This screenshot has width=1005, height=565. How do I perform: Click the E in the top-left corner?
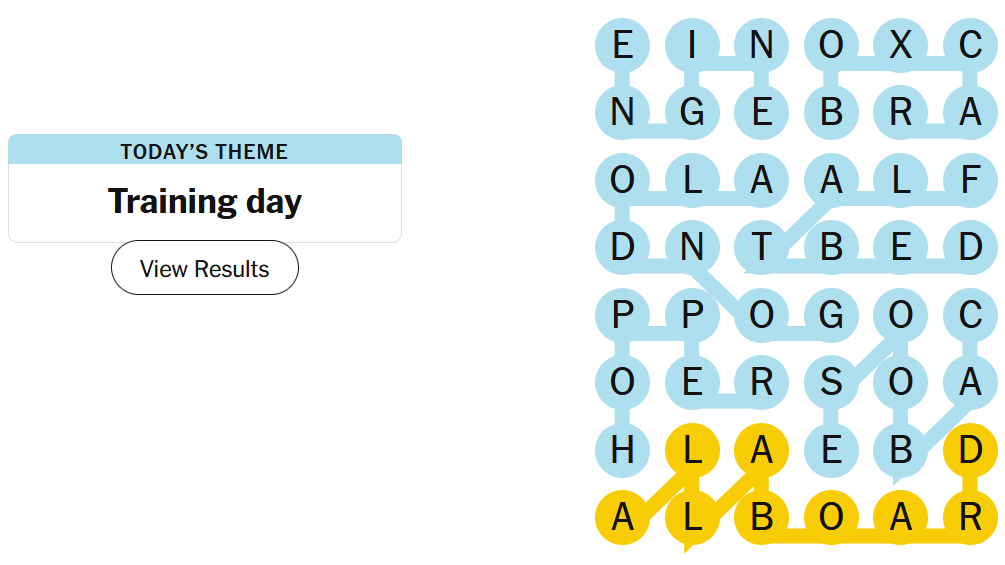[x=622, y=45]
